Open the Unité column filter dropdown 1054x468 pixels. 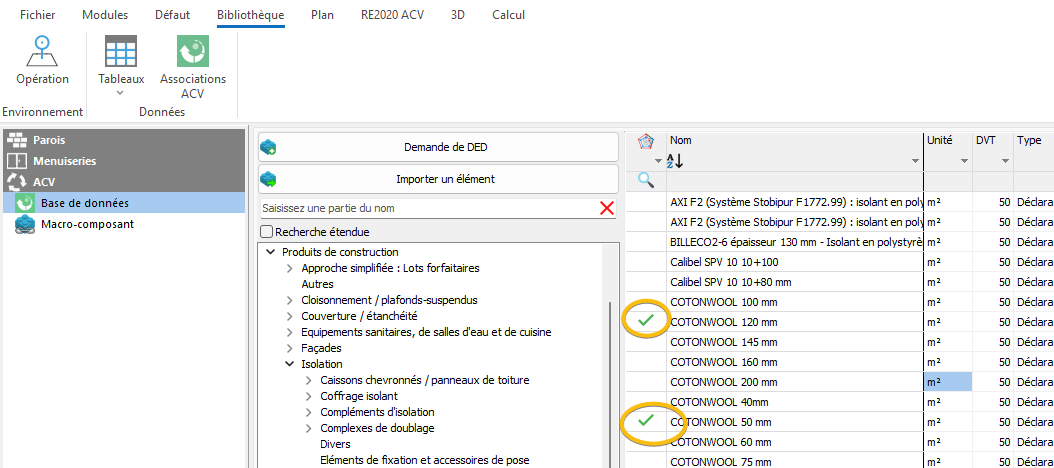(x=965, y=161)
